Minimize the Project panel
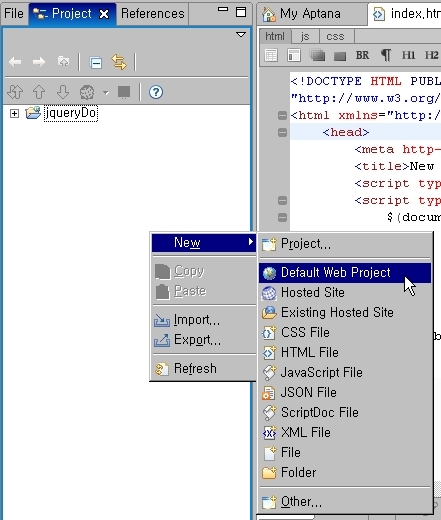Image resolution: width=441 pixels, height=520 pixels. tap(223, 9)
